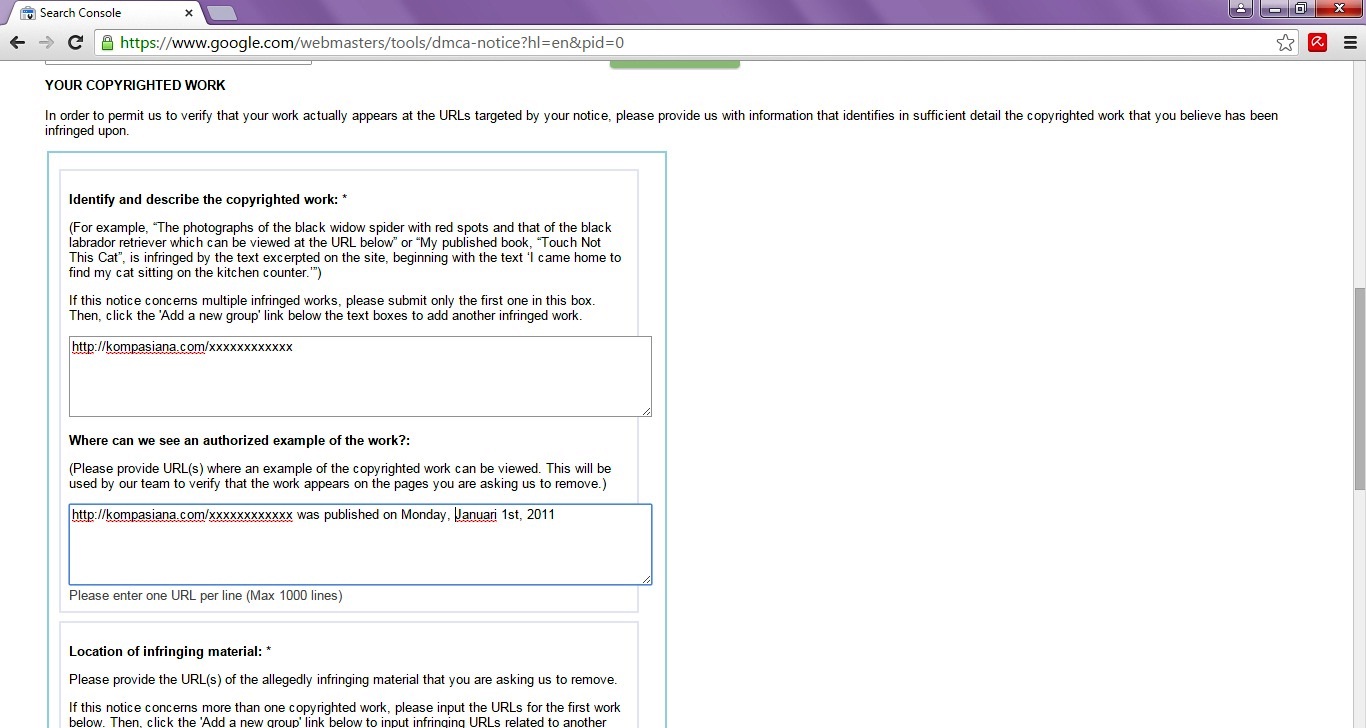Click the resize grip of description box

[x=646, y=411]
